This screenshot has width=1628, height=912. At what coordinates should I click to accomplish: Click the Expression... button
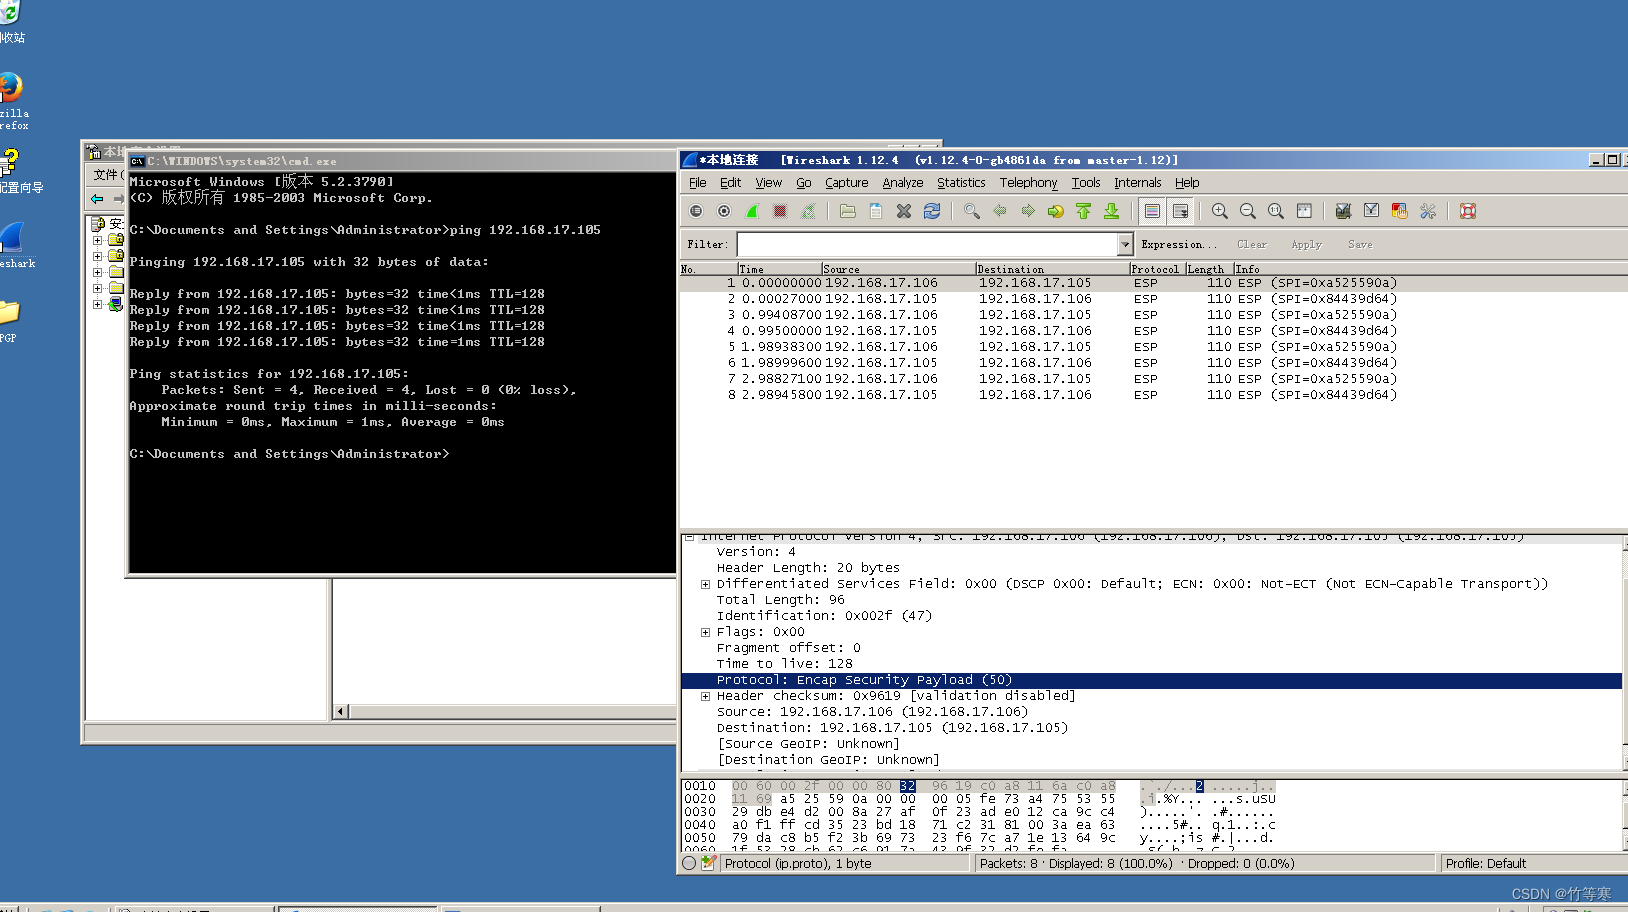click(1179, 244)
